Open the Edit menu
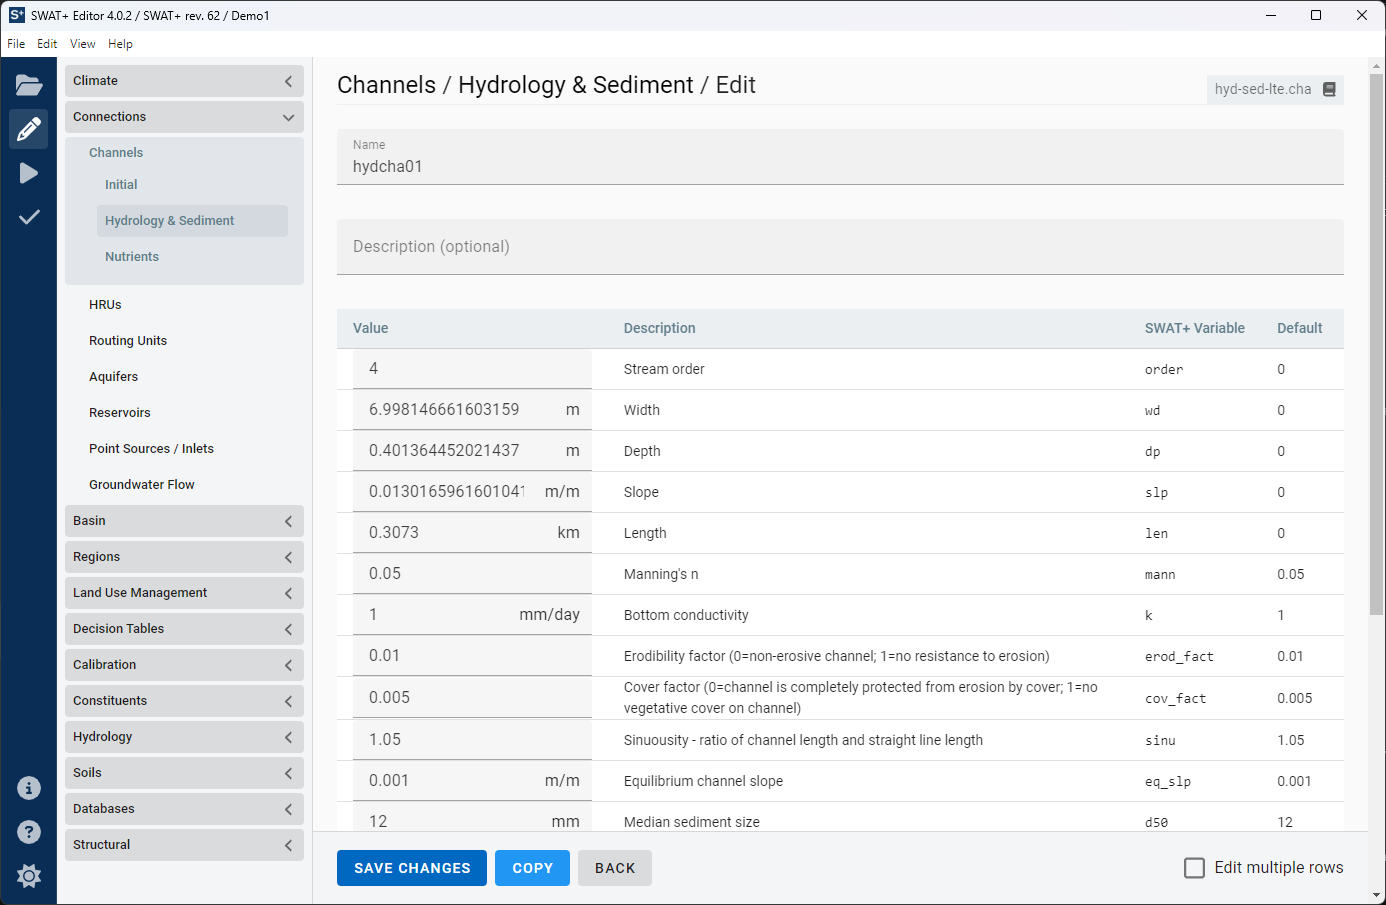The image size is (1386, 905). [47, 44]
